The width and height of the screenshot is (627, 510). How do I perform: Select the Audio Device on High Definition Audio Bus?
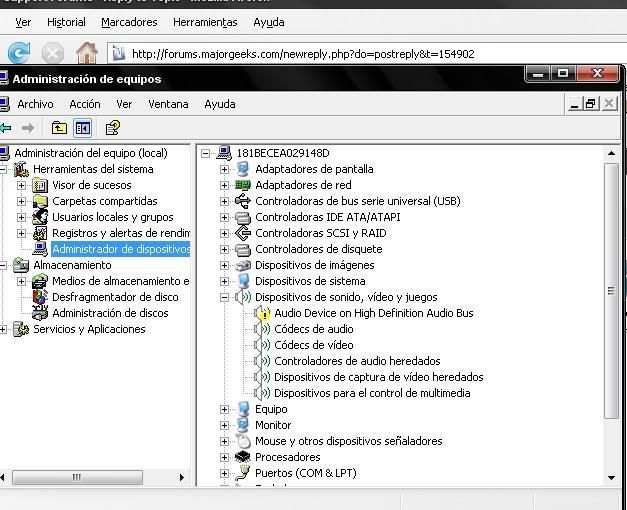coord(373,313)
